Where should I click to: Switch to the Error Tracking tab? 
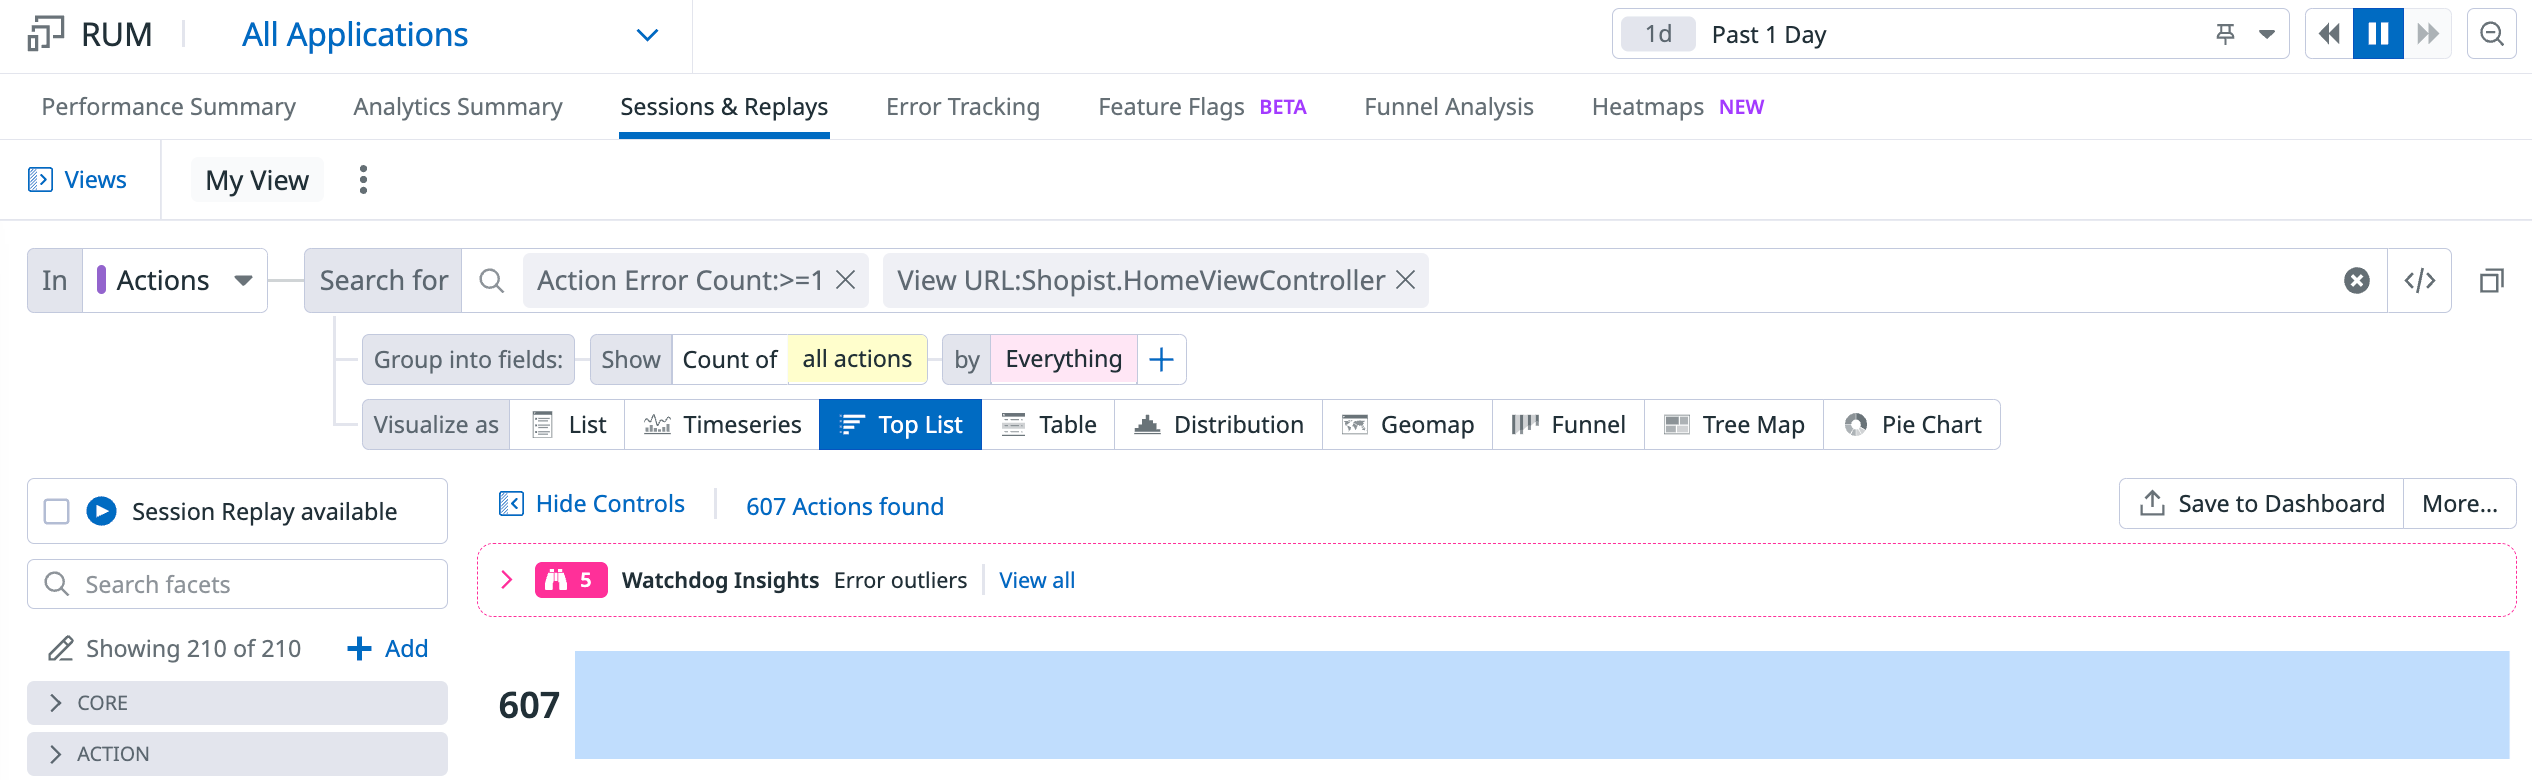[962, 107]
